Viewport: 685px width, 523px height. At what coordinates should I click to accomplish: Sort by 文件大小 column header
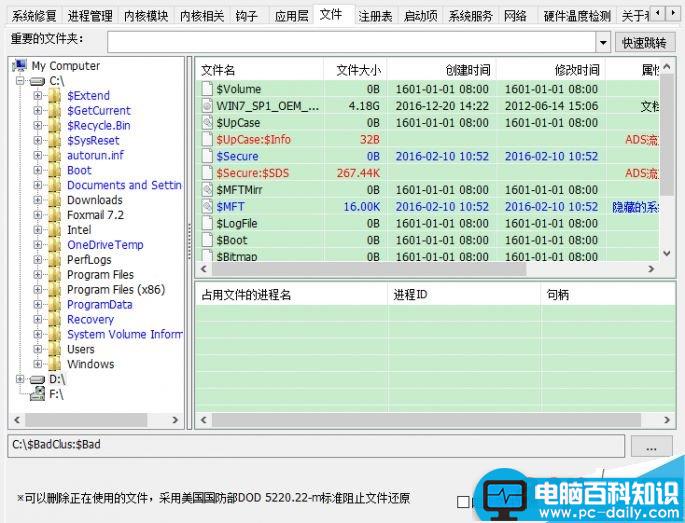pyautogui.click(x=355, y=70)
